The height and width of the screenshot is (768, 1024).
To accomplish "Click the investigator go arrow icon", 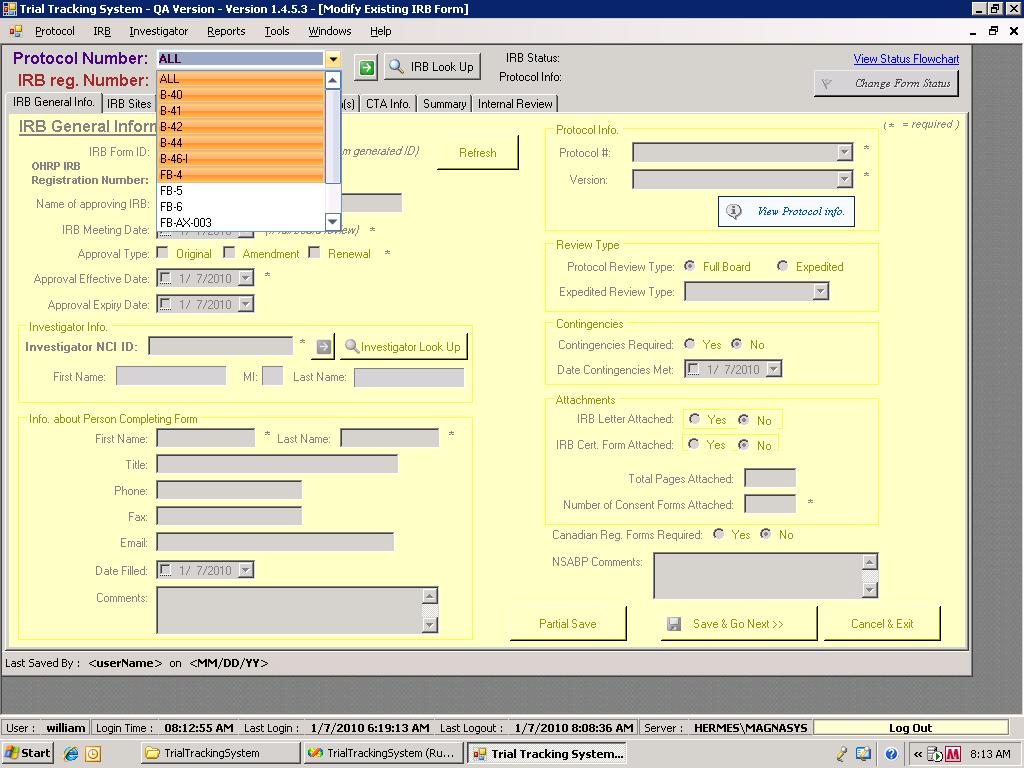I will (323, 347).
